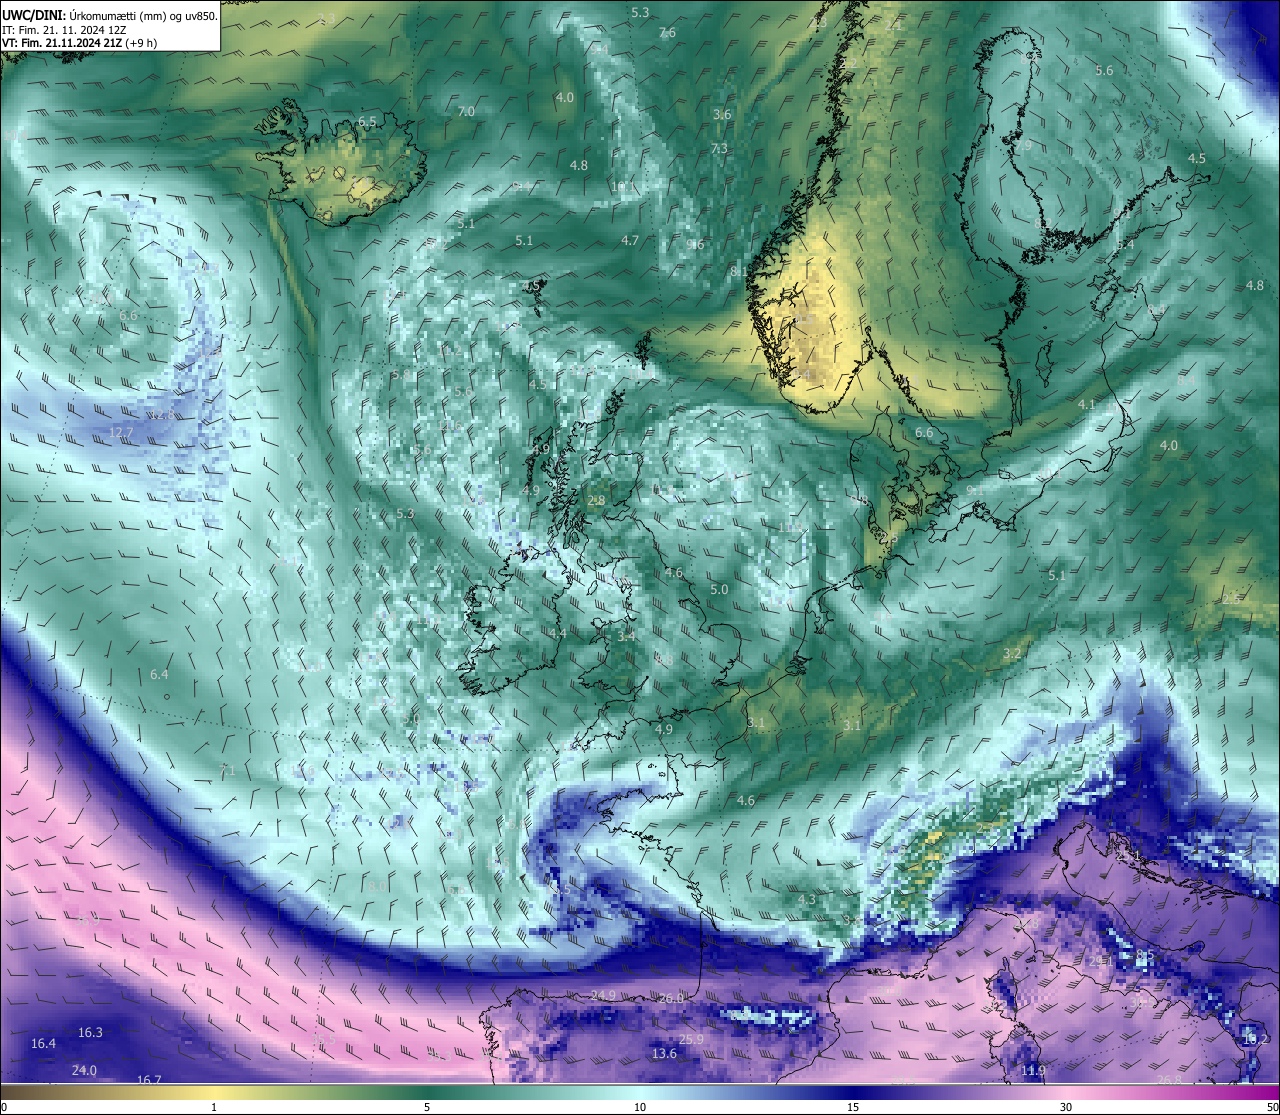Click the 7.0 value label
The width and height of the screenshot is (1280, 1115).
pos(466,111)
